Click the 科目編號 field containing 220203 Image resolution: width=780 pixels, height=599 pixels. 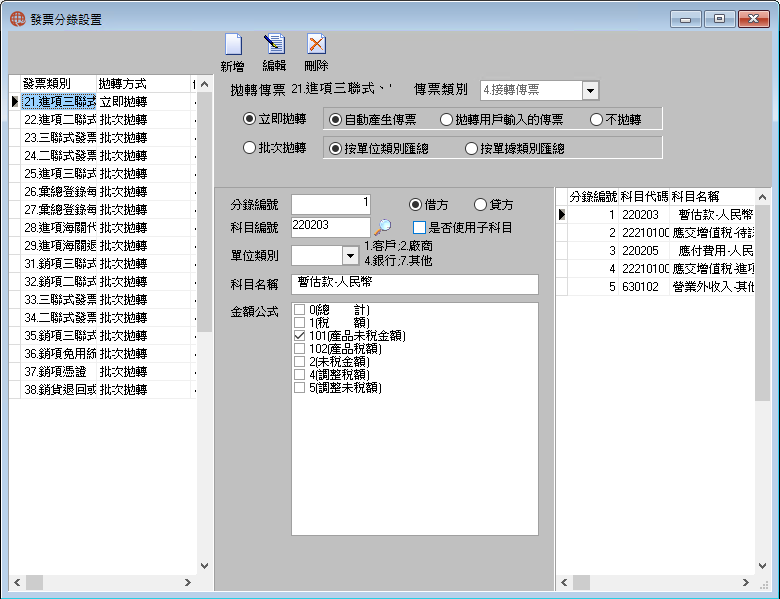(331, 227)
